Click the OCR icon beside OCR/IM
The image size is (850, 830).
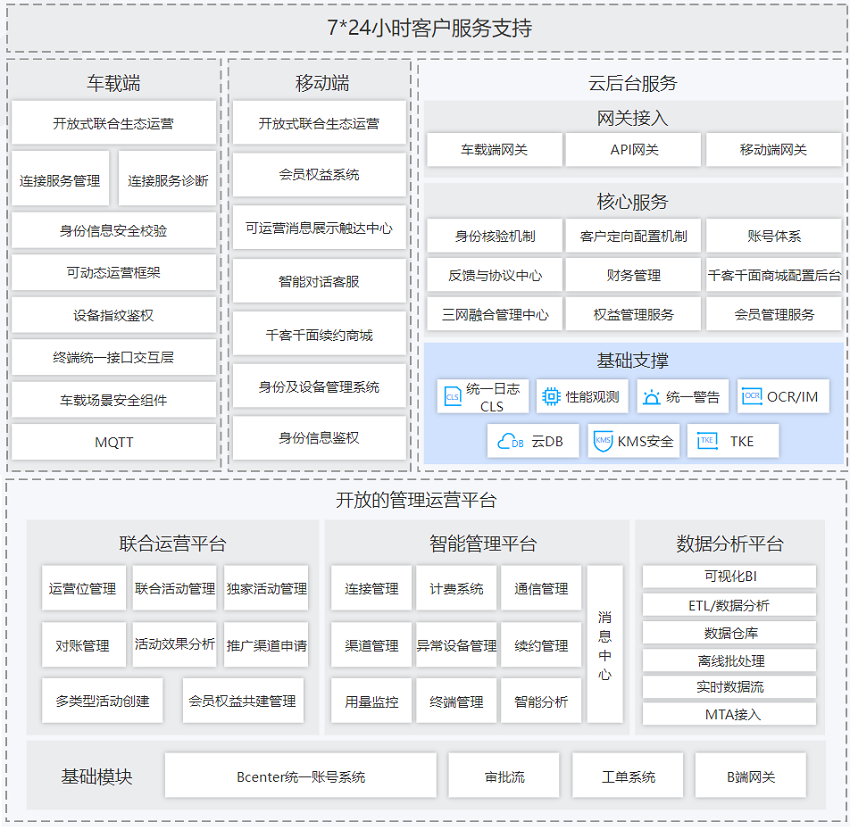tap(752, 397)
